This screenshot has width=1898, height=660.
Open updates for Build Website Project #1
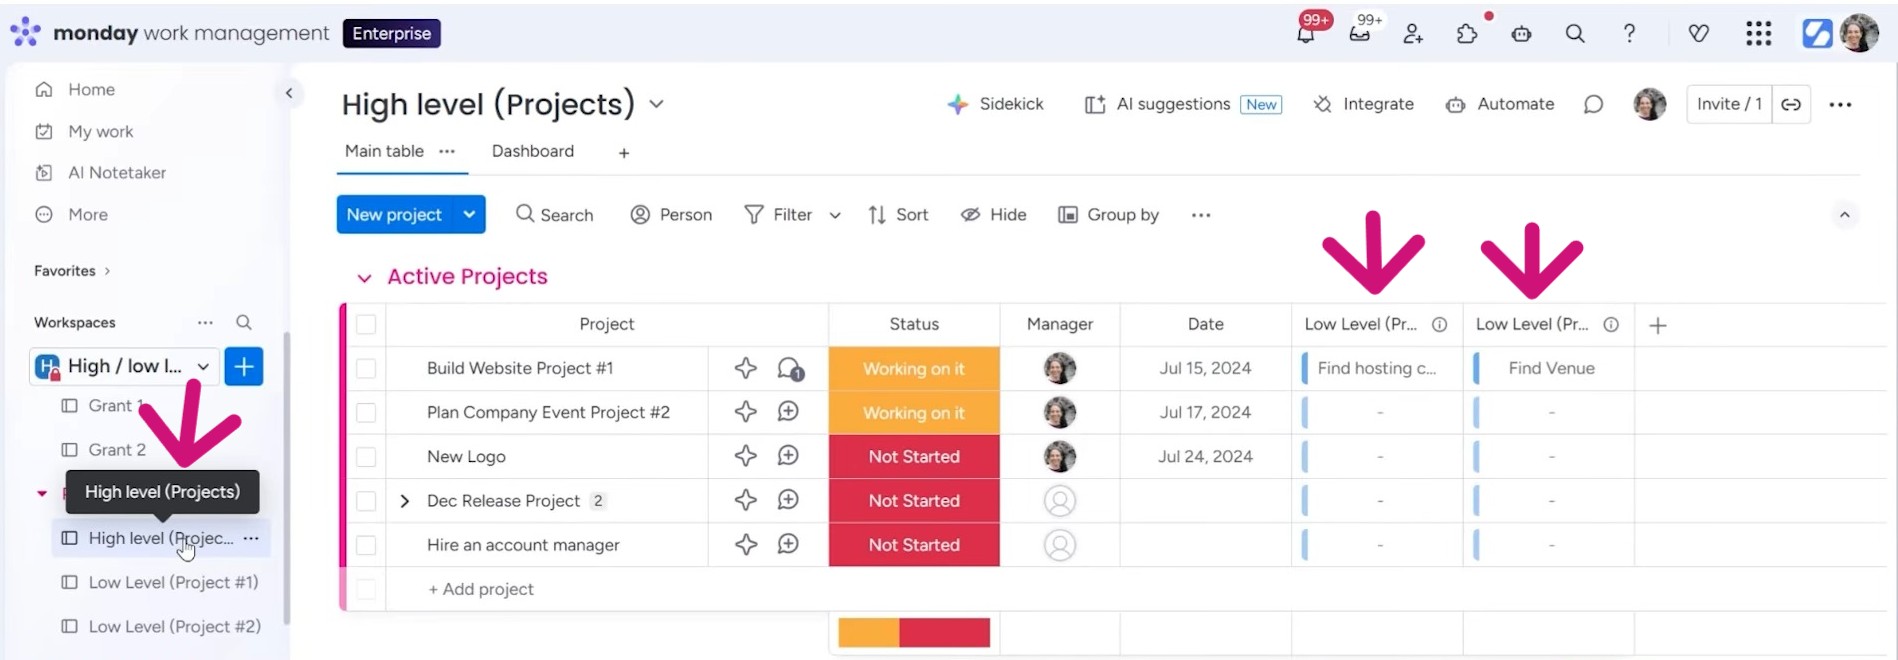789,369
